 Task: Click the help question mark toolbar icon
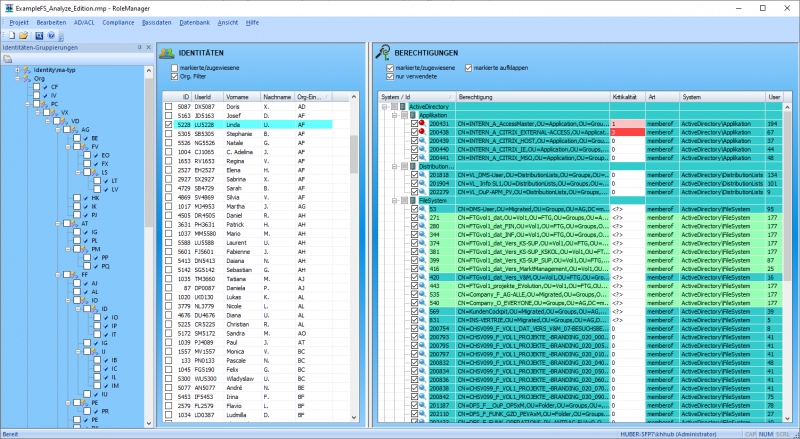[x=51, y=35]
